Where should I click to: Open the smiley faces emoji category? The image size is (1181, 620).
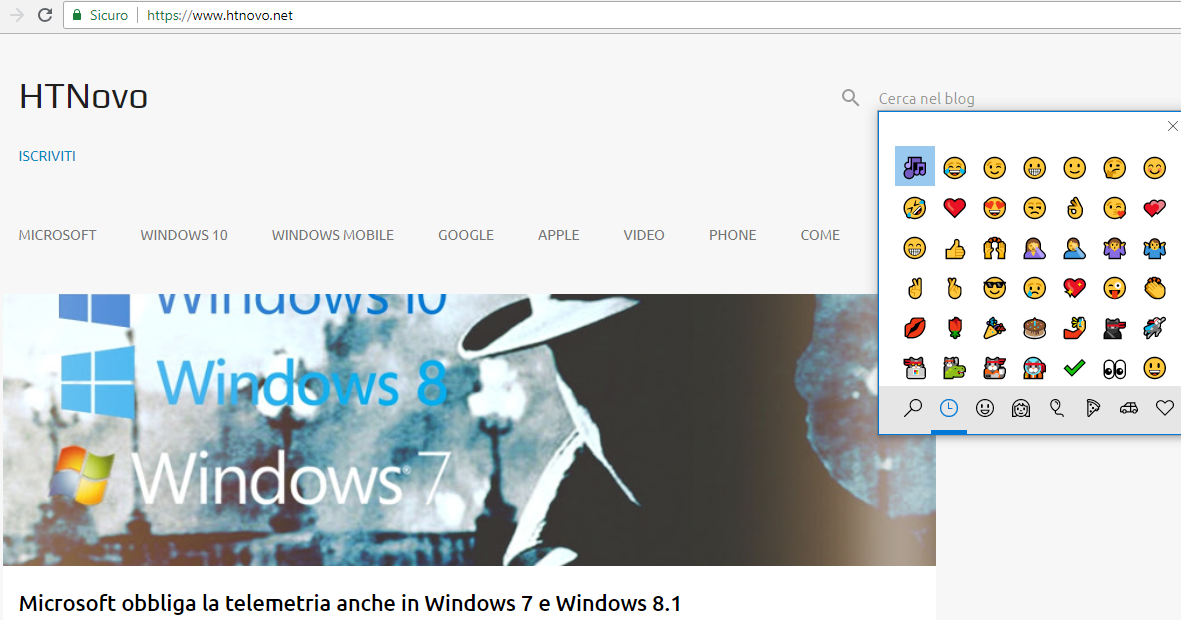click(984, 408)
